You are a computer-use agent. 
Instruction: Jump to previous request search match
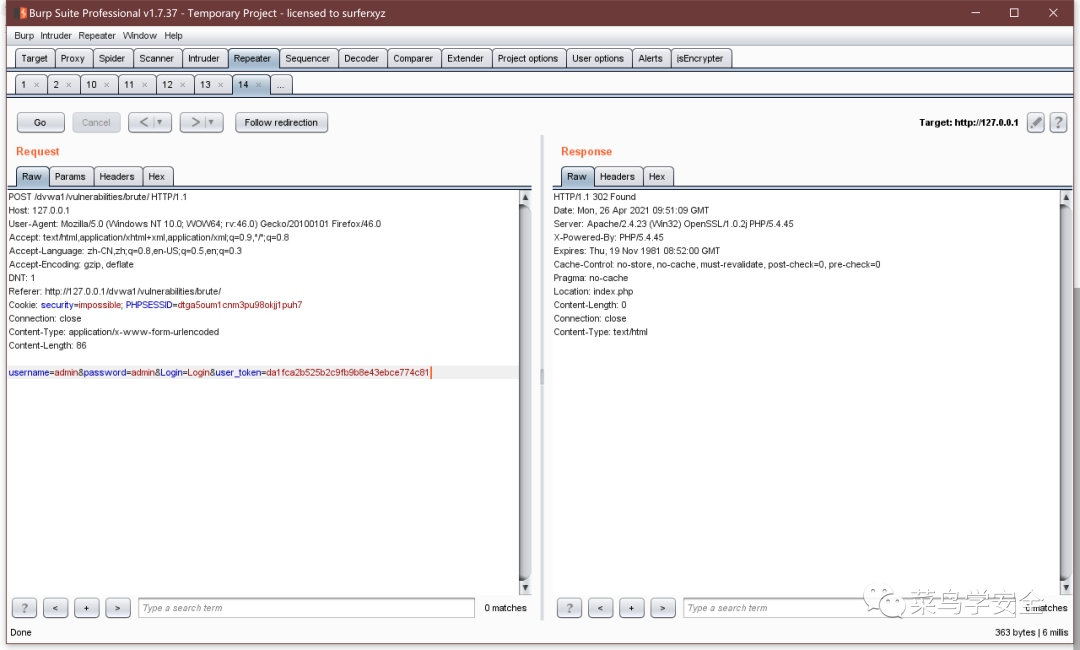pyautogui.click(x=55, y=608)
